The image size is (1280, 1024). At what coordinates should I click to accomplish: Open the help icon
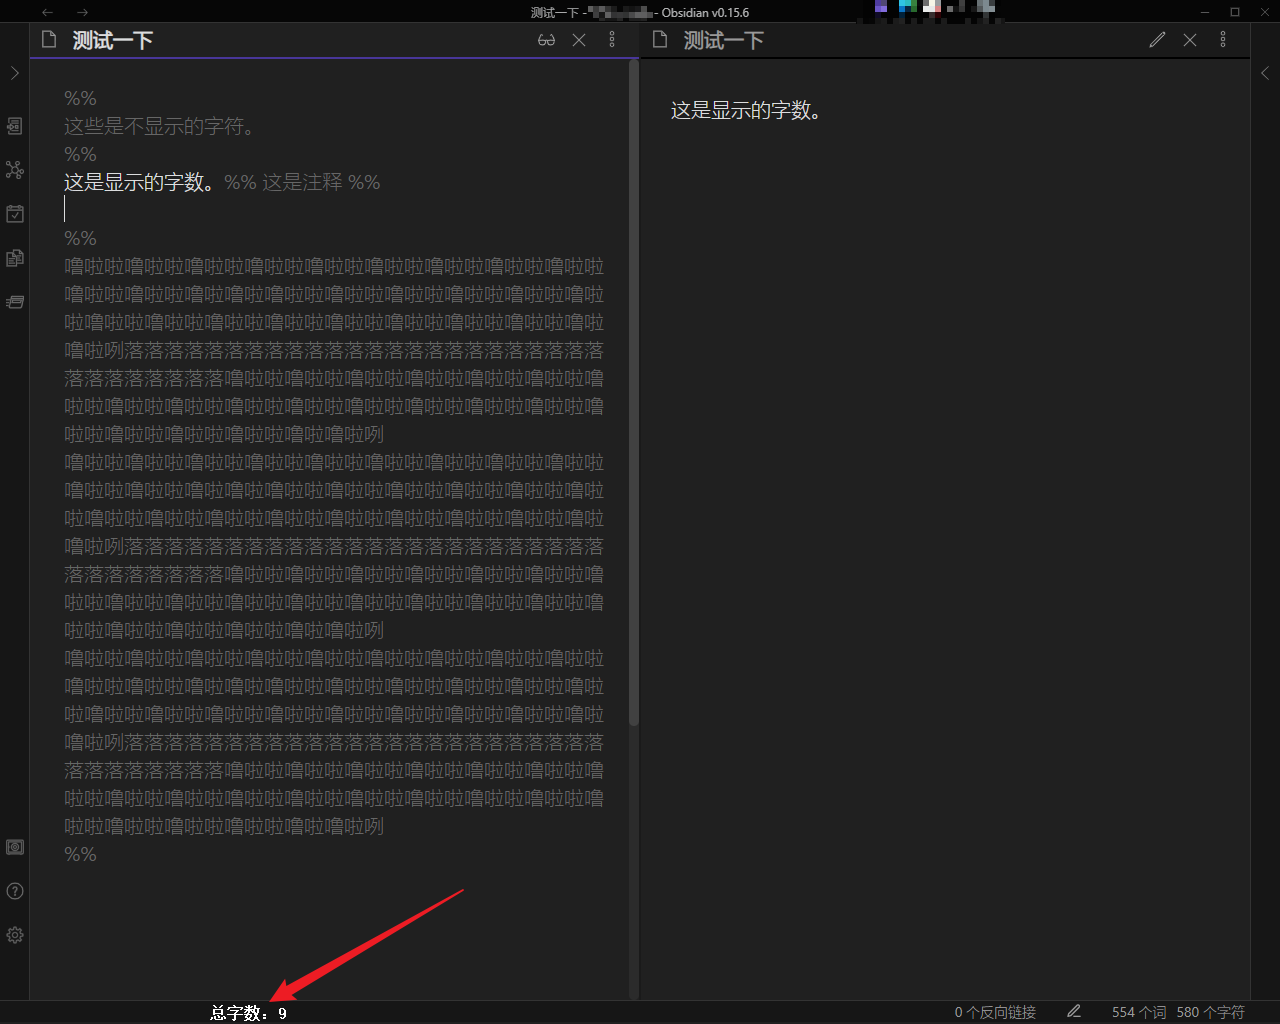(x=15, y=891)
